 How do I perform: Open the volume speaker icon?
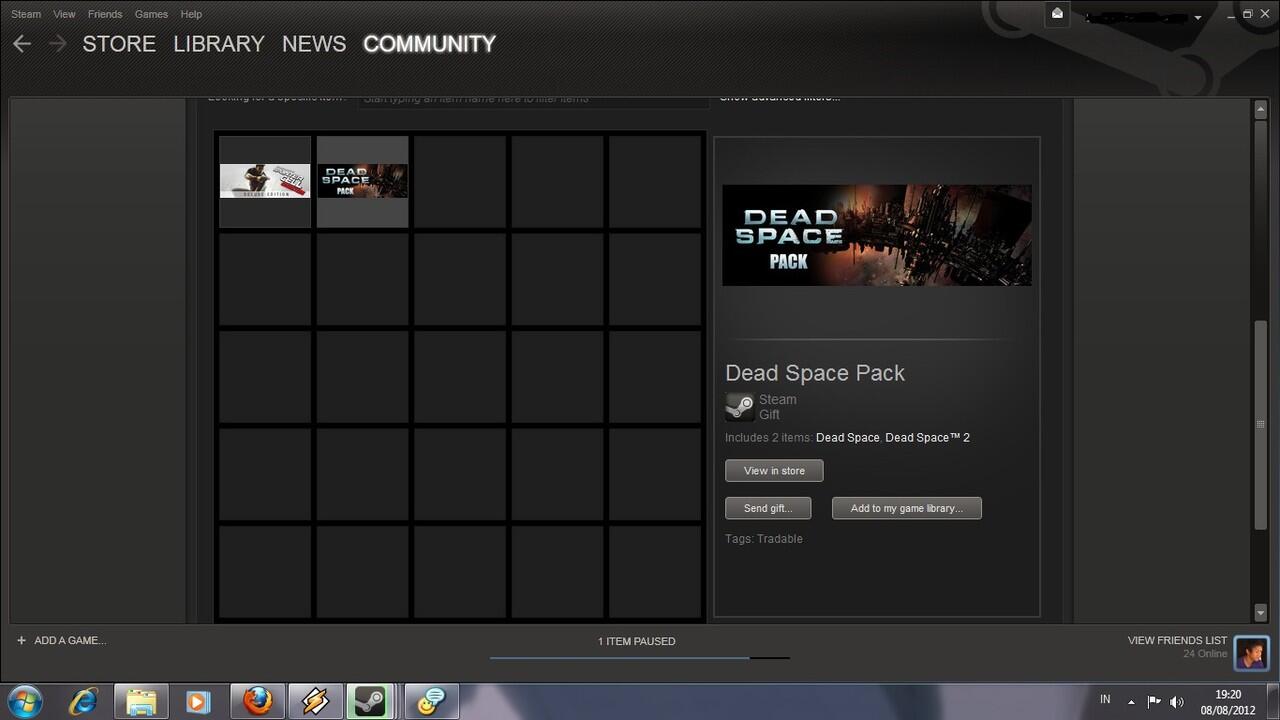click(x=1177, y=702)
